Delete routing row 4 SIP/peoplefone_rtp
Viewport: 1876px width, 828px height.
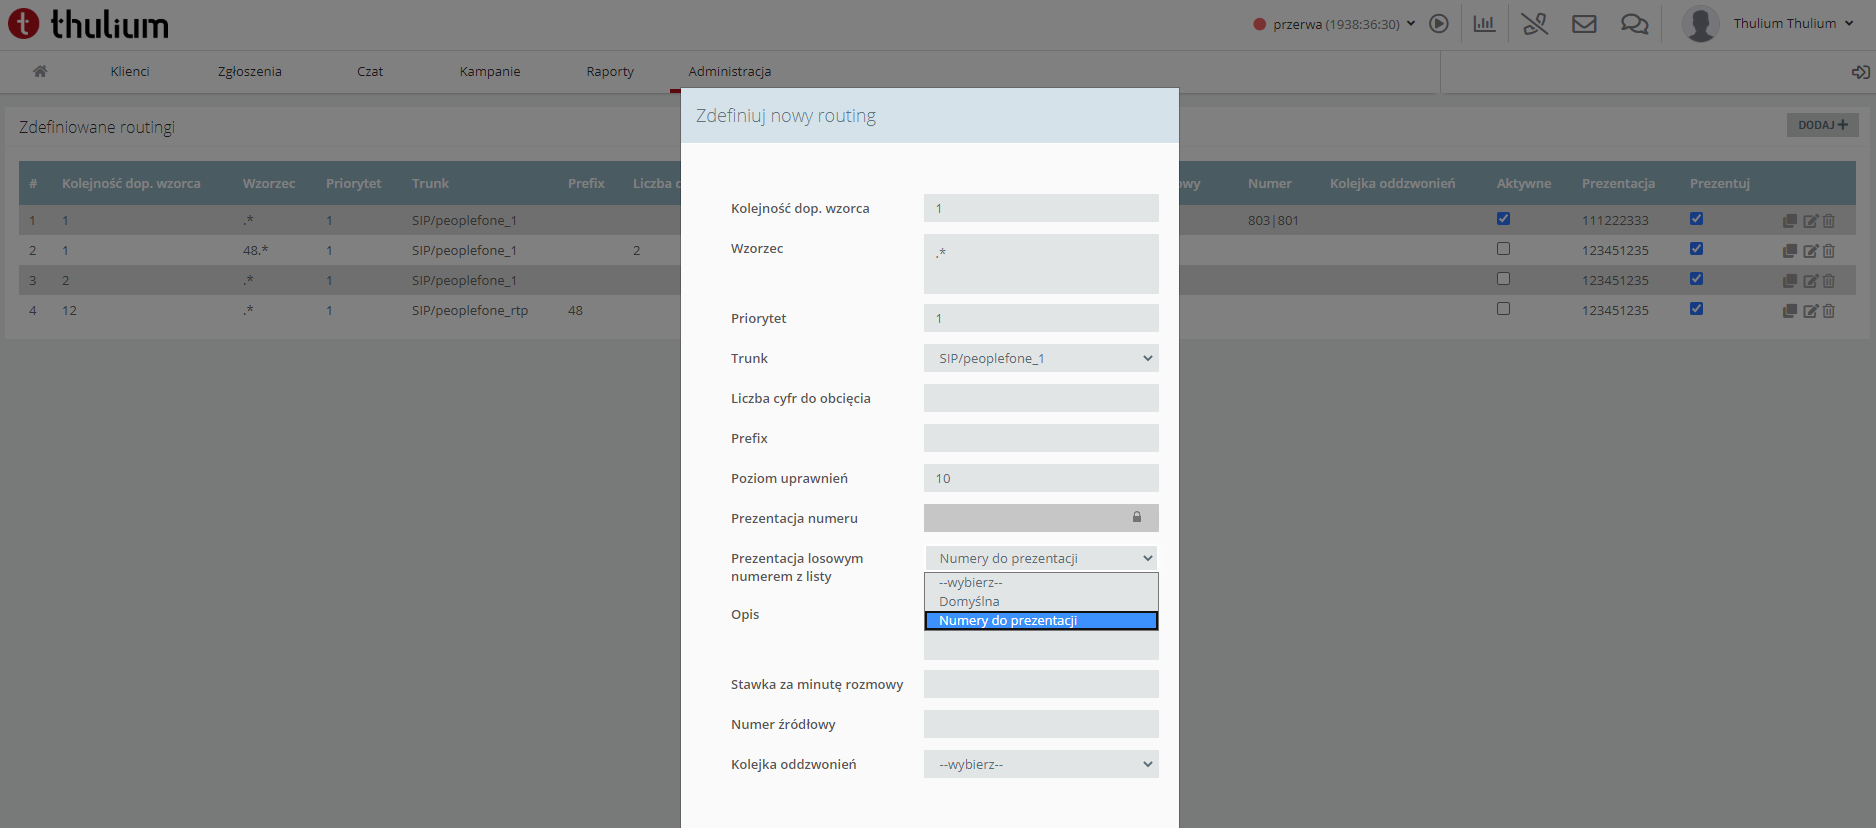tap(1828, 311)
